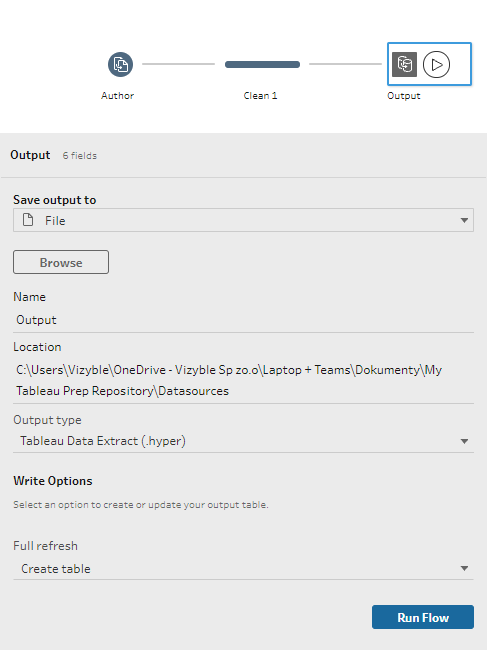
Task: Click the Location path field
Action: point(243,380)
